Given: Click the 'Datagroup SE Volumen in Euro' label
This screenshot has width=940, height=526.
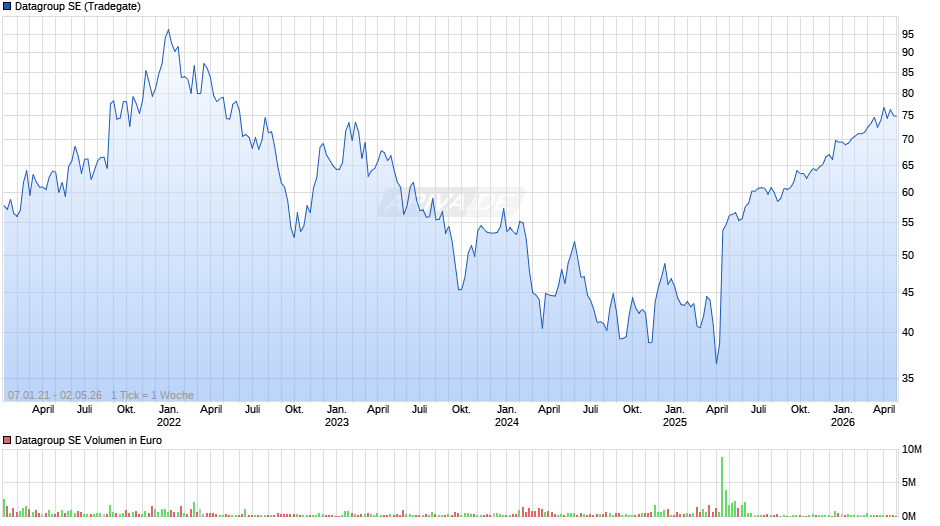Looking at the screenshot, I should (x=88, y=440).
